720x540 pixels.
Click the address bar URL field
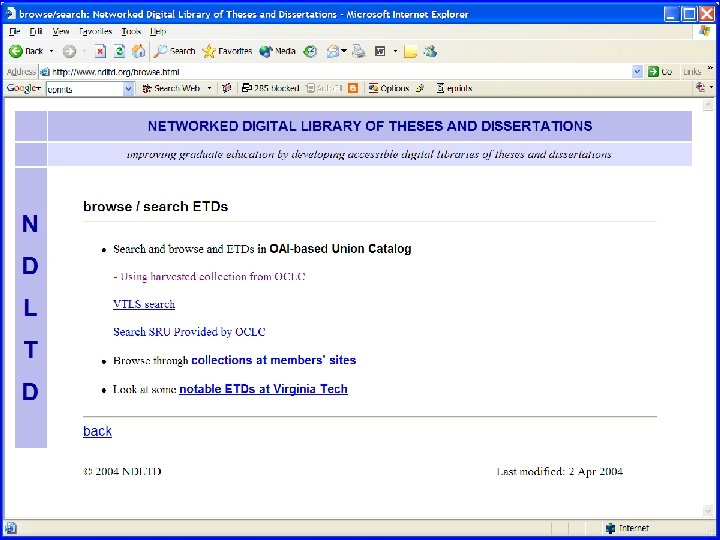335,72
